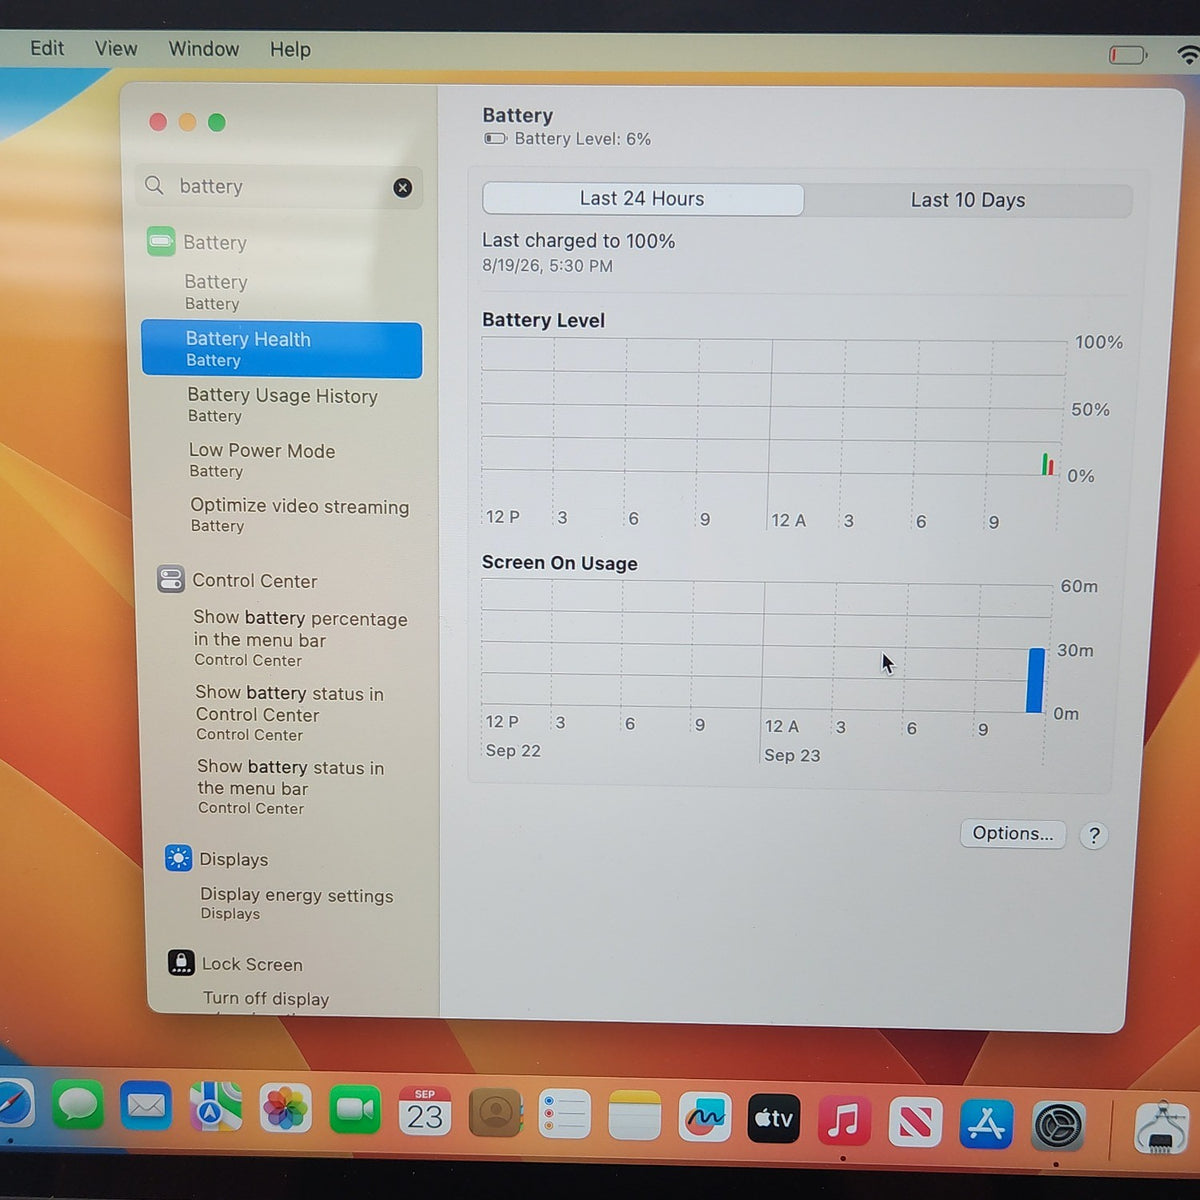Click in the battery search field
This screenshot has height=1200, width=1200.
[x=279, y=187]
